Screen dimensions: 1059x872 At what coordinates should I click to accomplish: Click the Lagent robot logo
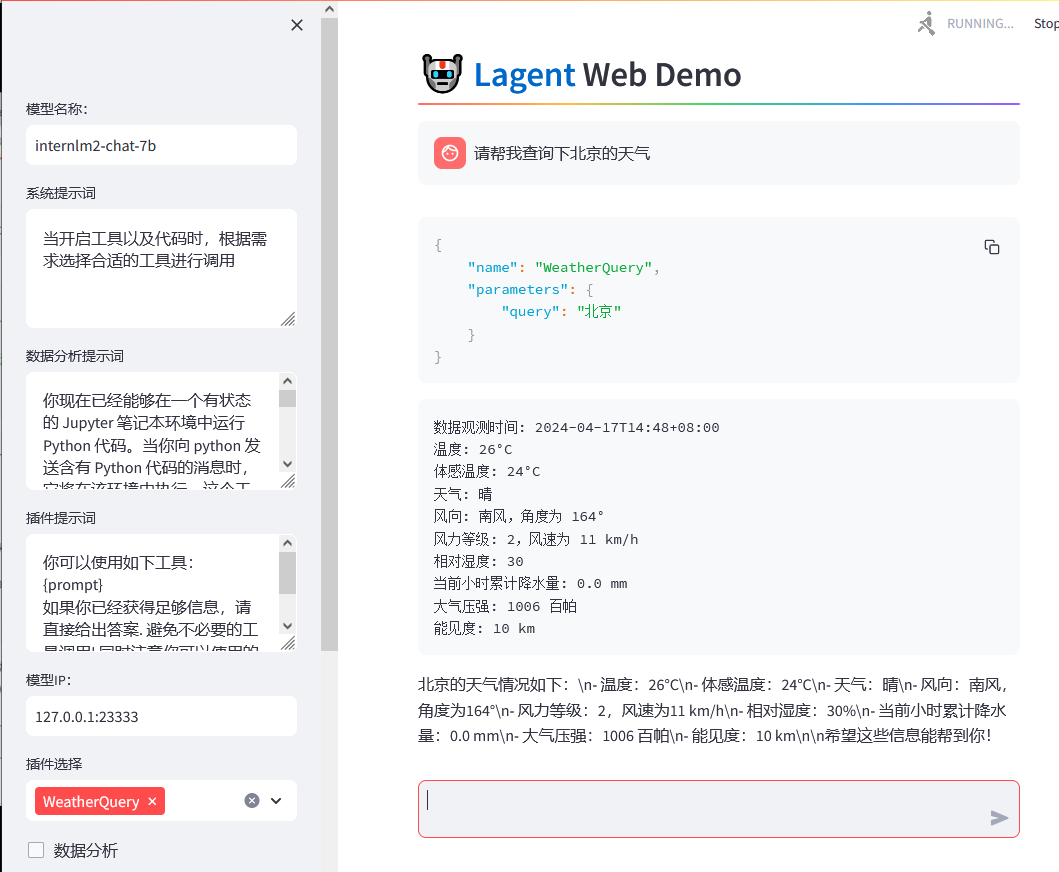tap(442, 74)
